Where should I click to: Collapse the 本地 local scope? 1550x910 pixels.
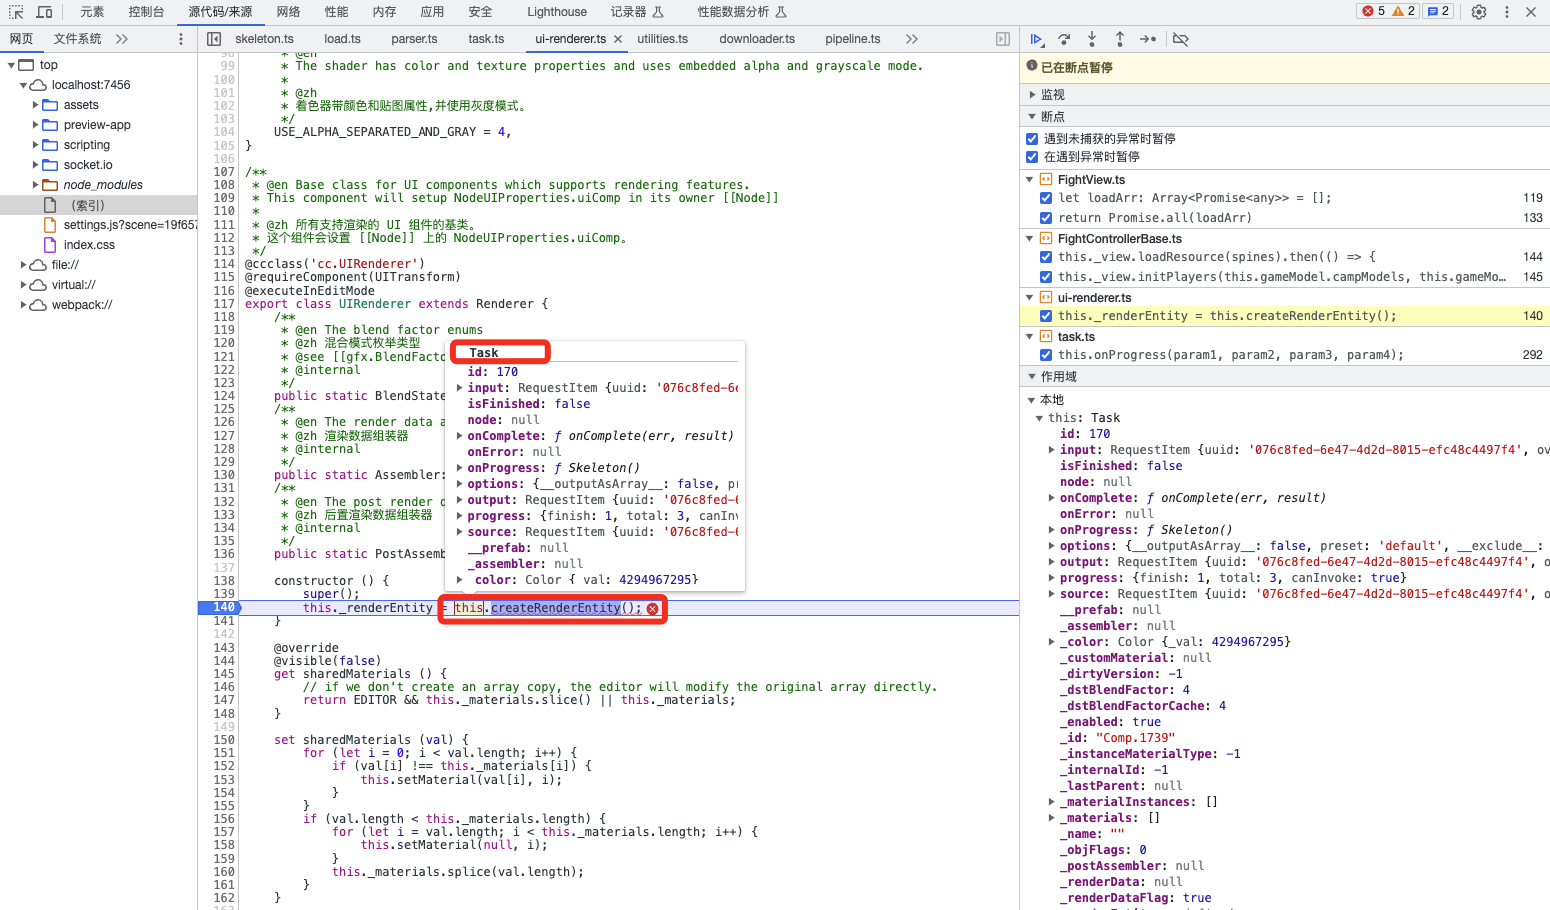point(1032,400)
